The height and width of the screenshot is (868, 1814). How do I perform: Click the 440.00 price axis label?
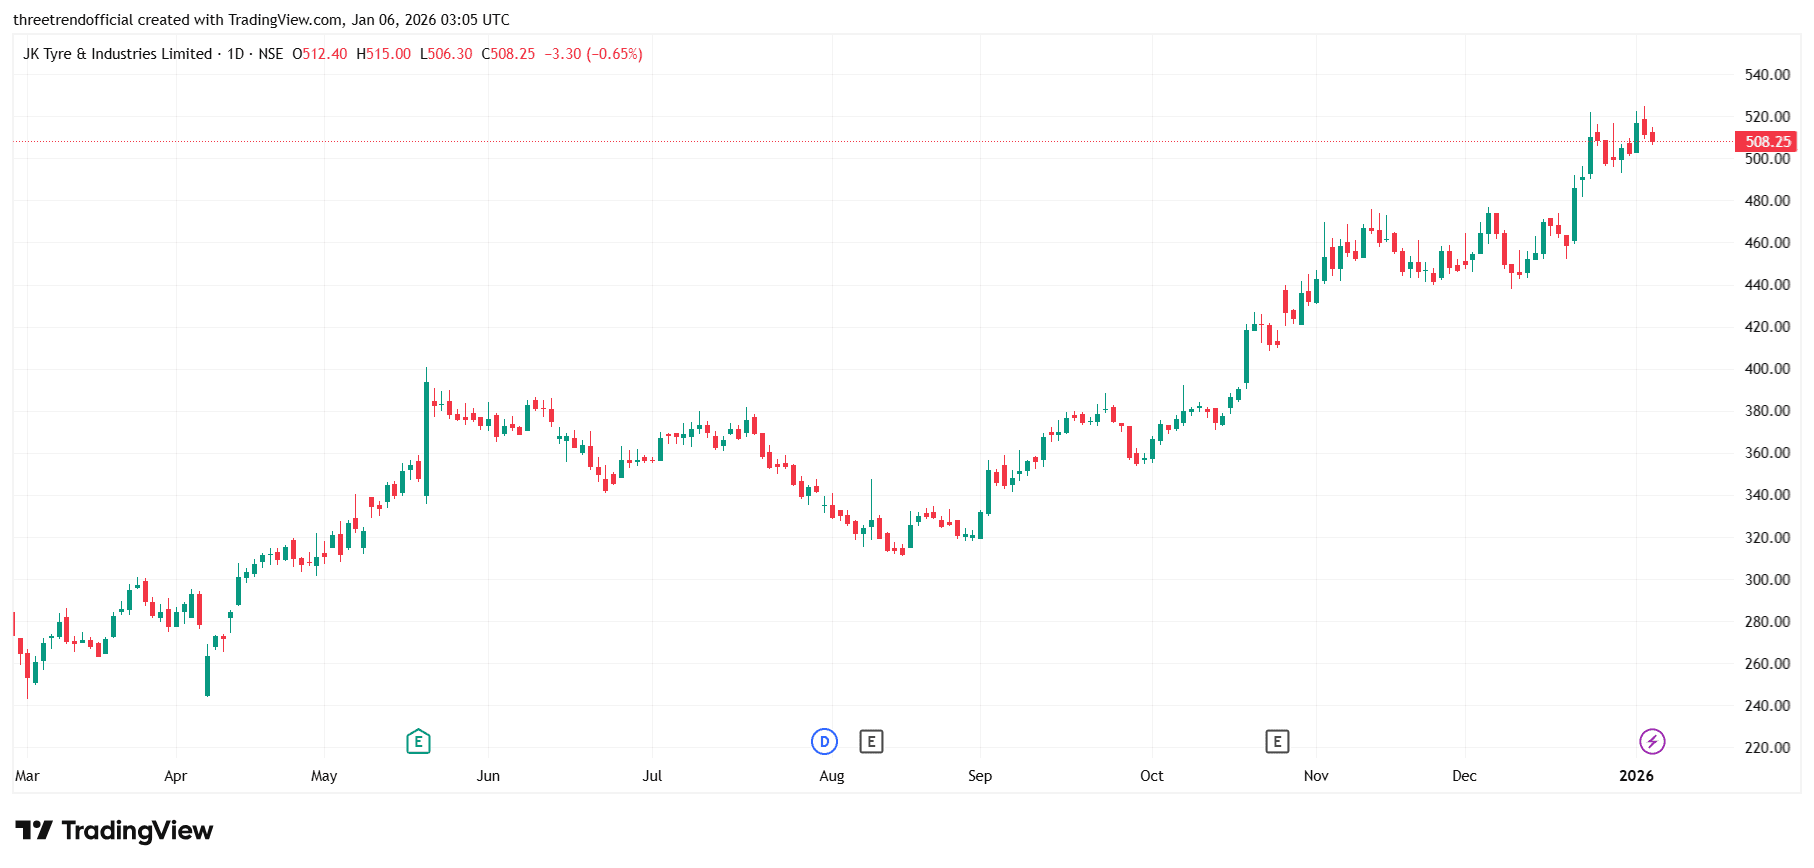[x=1767, y=285]
